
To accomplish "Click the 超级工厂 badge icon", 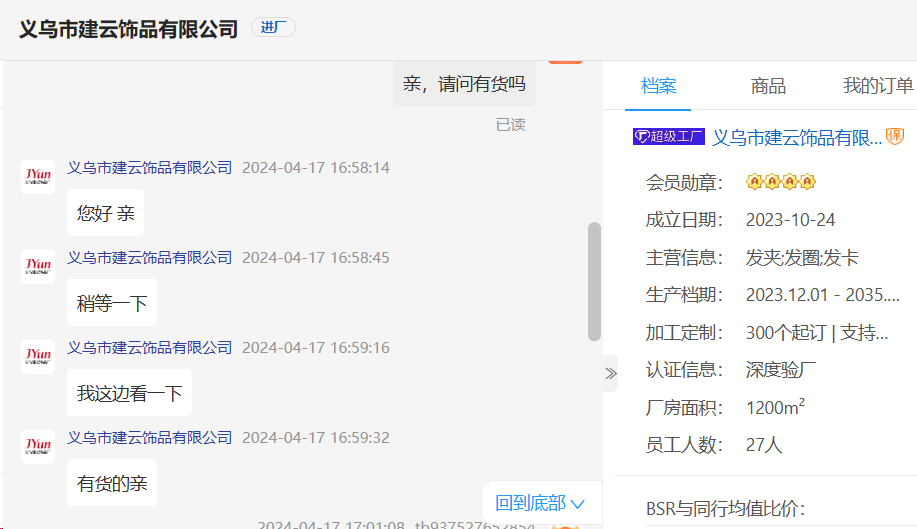I will 668,137.
